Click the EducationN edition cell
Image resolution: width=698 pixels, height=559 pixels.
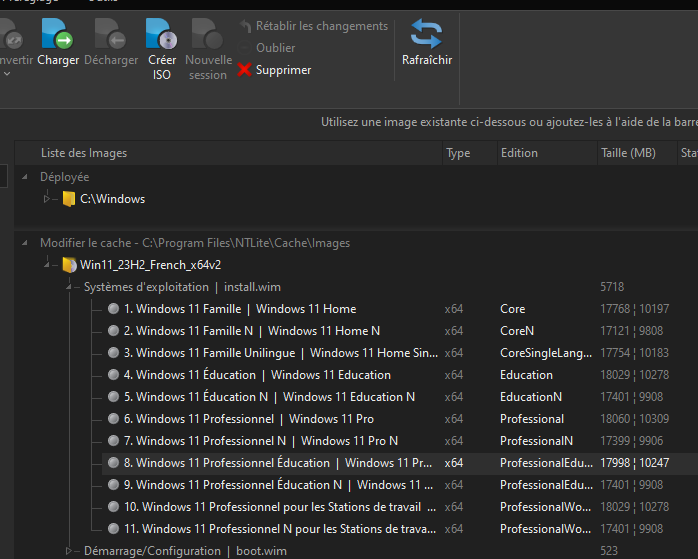tap(531, 397)
